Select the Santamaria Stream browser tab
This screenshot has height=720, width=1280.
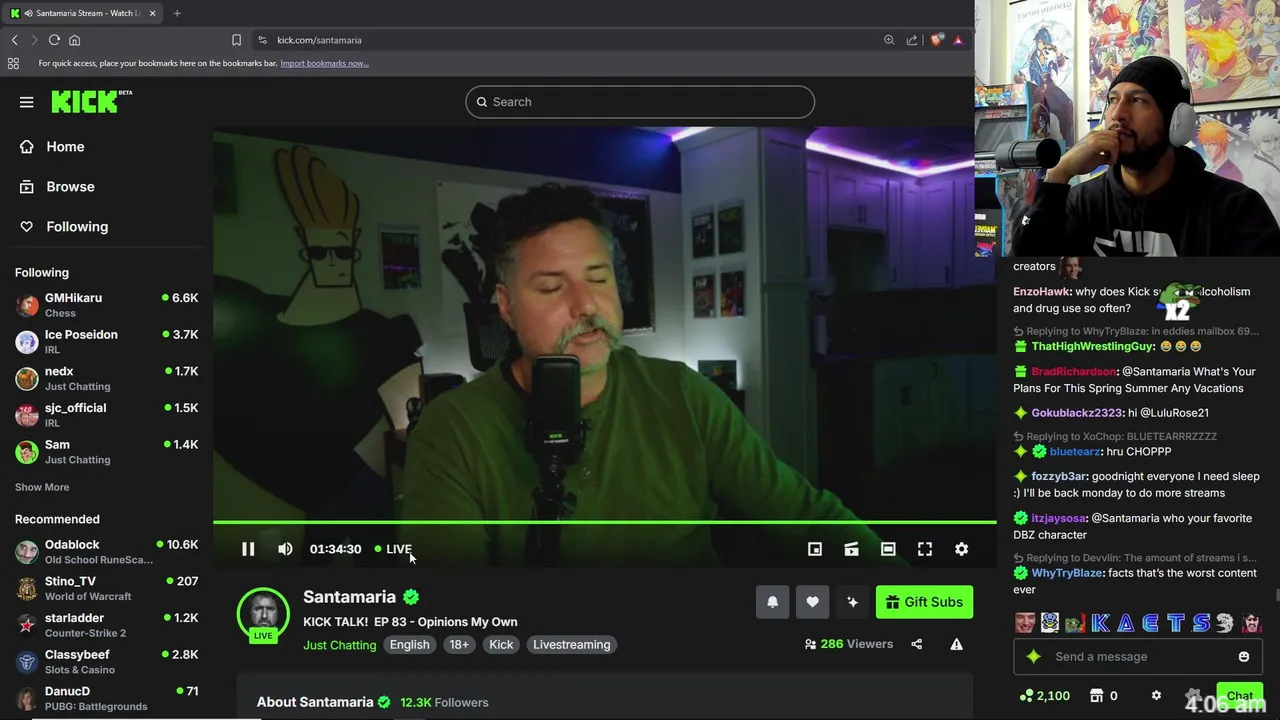point(83,13)
